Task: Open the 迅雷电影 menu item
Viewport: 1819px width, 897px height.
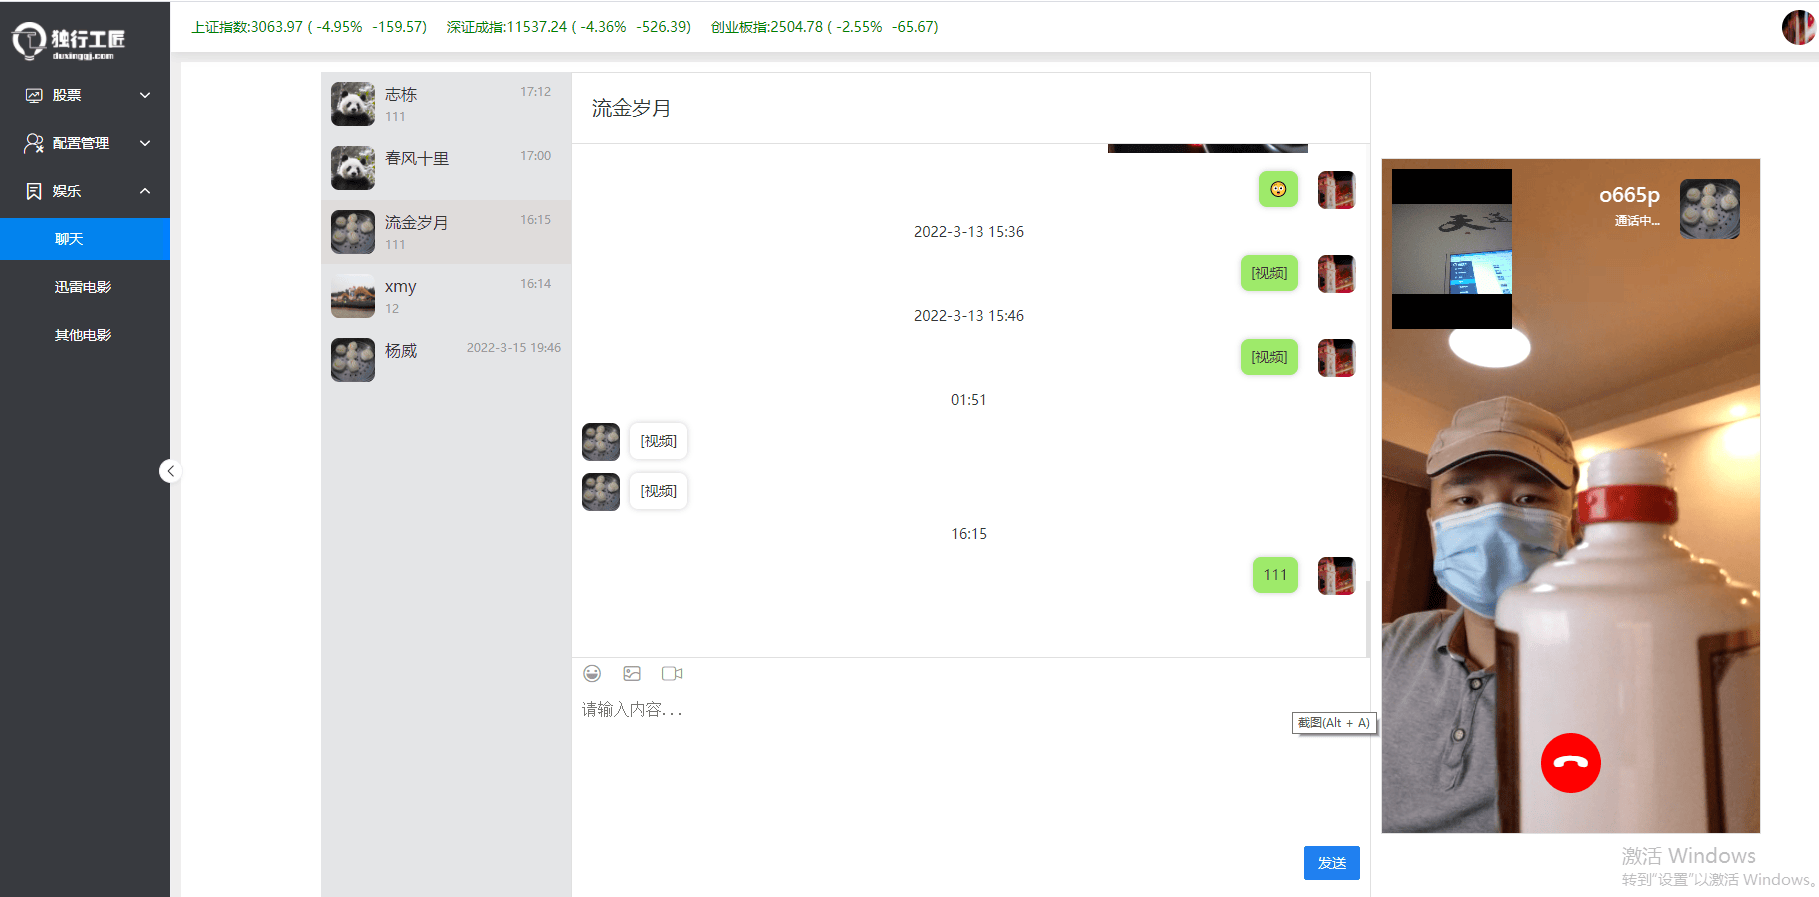Action: 83,287
